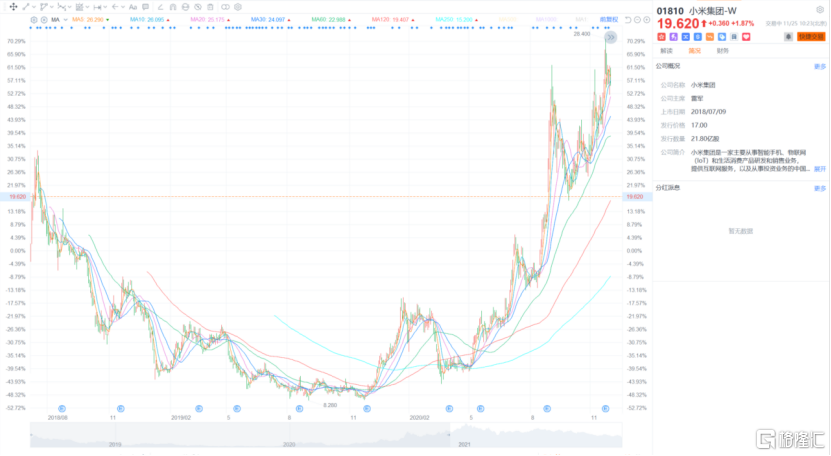Select the crosshair move cursor tool
The width and height of the screenshot is (831, 456).
click(13, 7)
